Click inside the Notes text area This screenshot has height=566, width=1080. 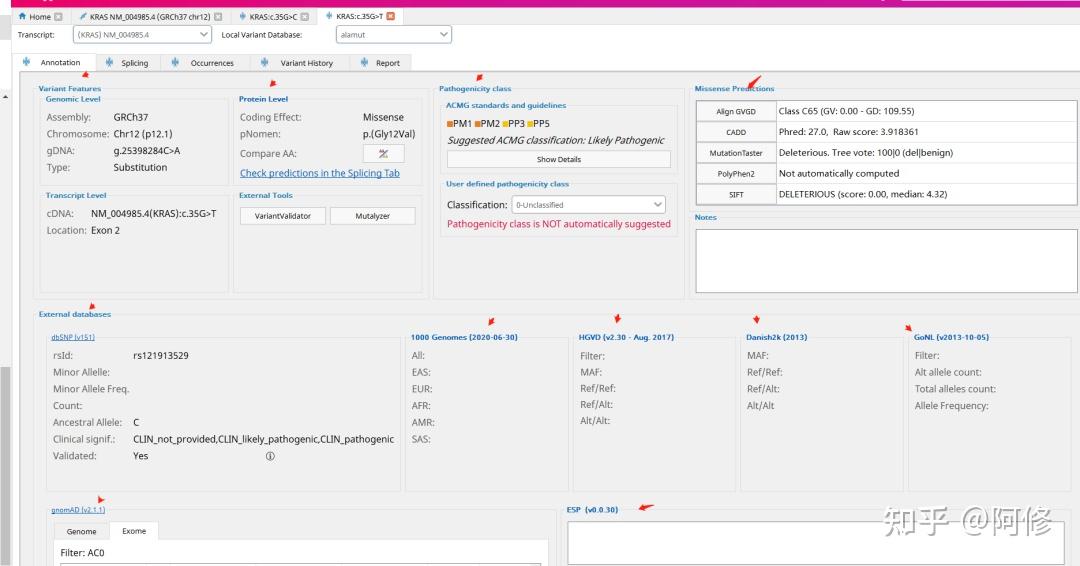click(x=886, y=261)
